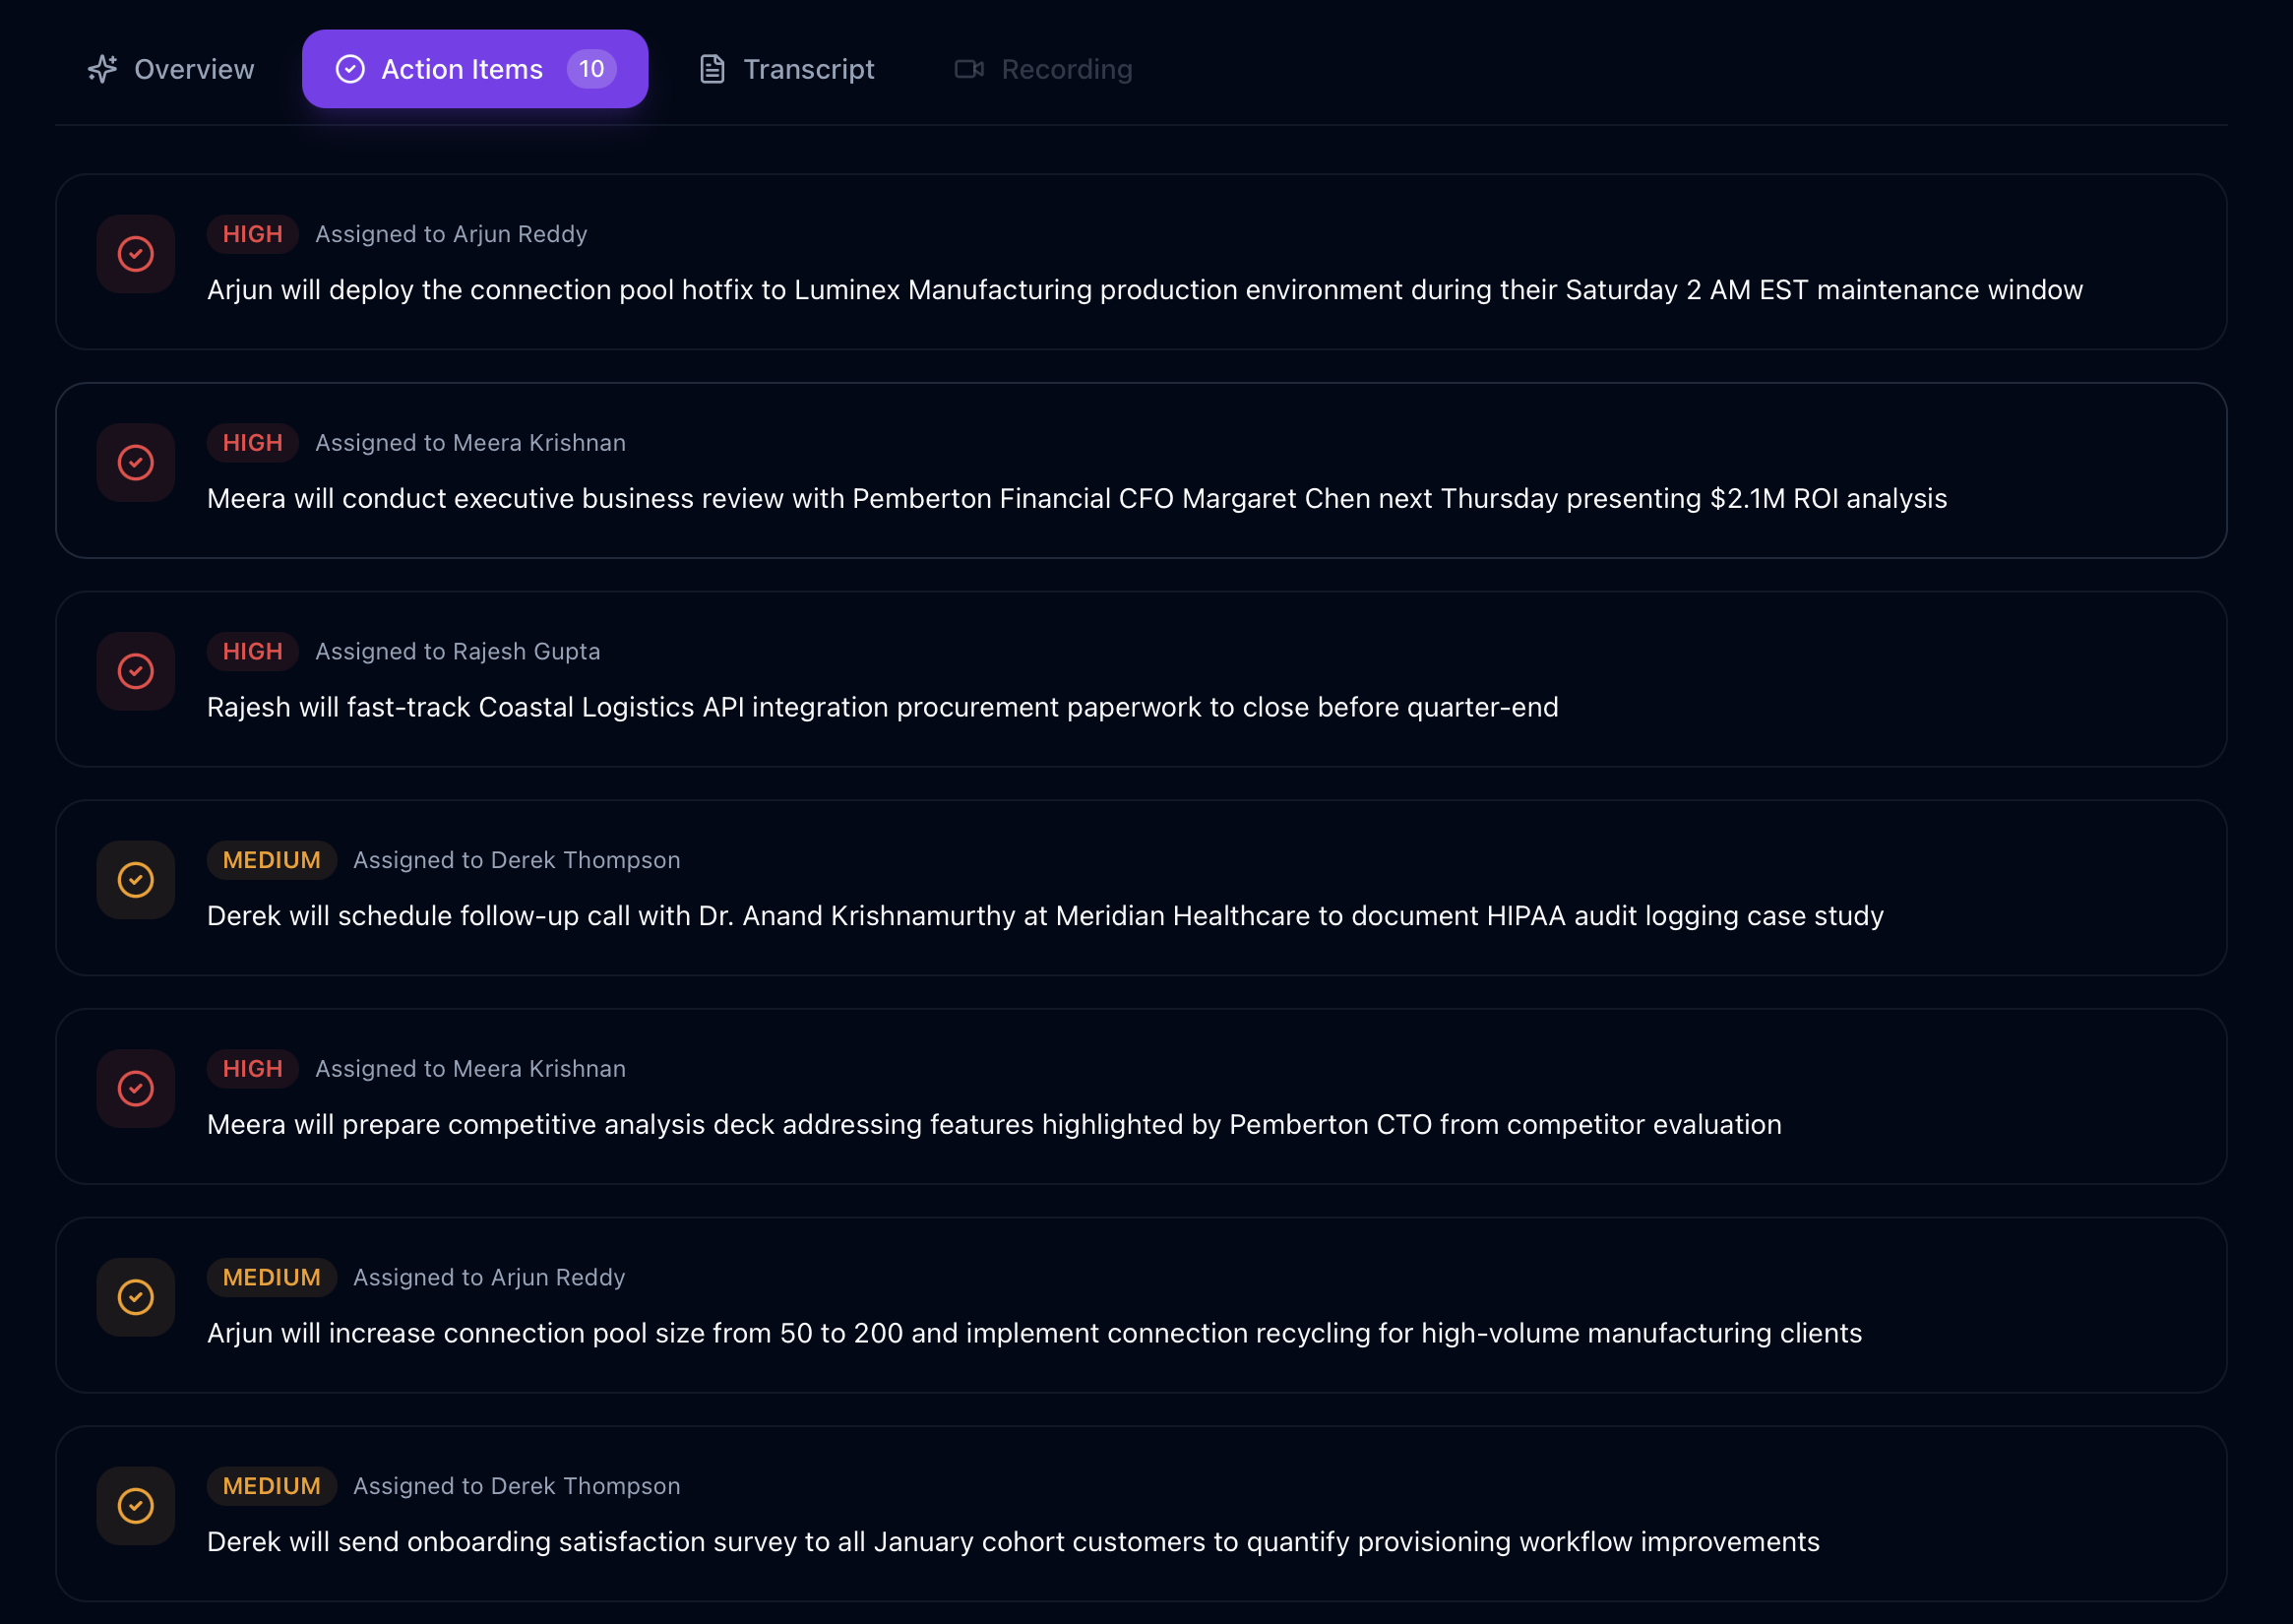Click the document icon on Transcript tab
Image resolution: width=2293 pixels, height=1624 pixels.
[712, 68]
